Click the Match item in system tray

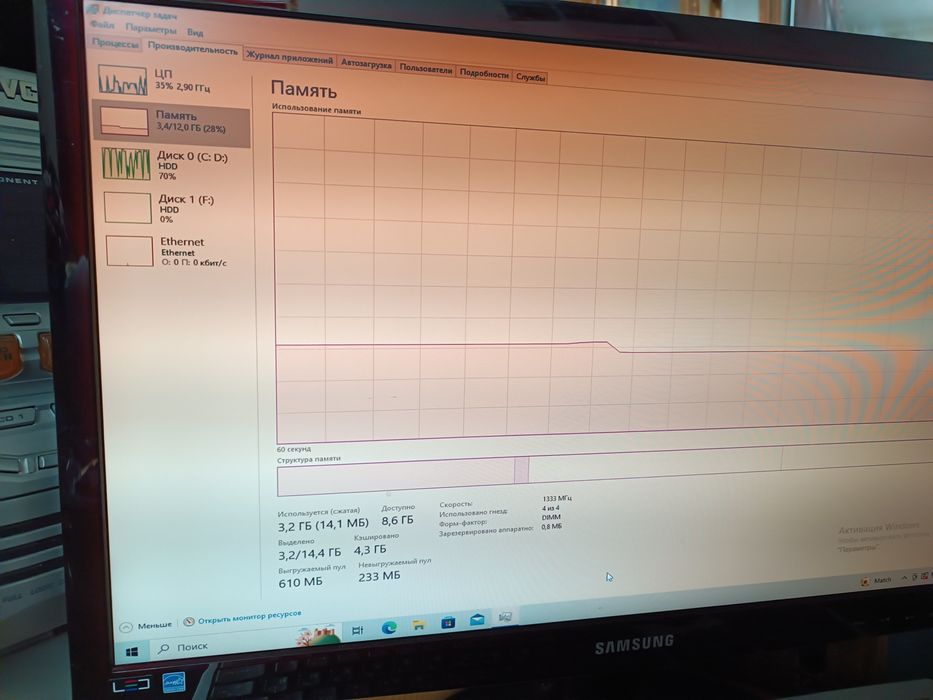pos(876,581)
